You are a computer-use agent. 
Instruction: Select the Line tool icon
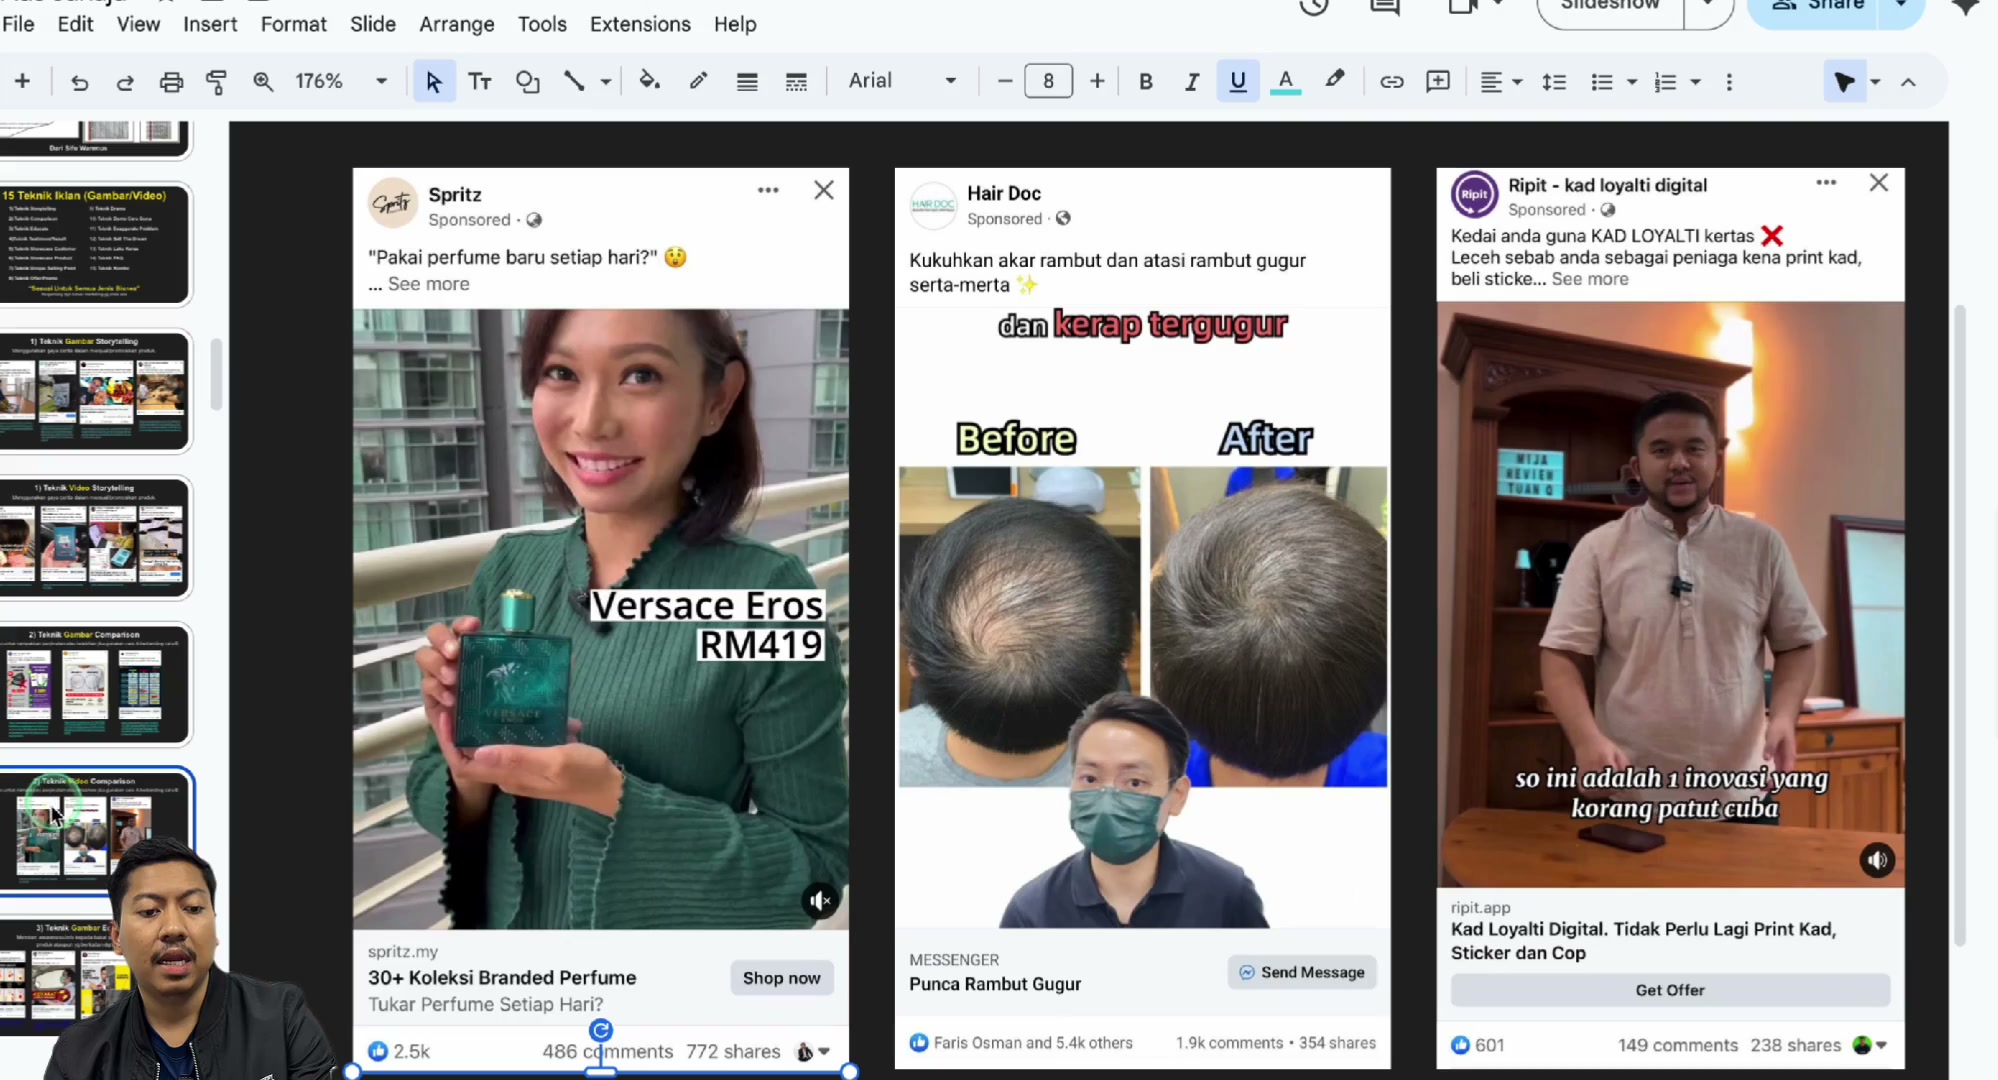coord(573,82)
